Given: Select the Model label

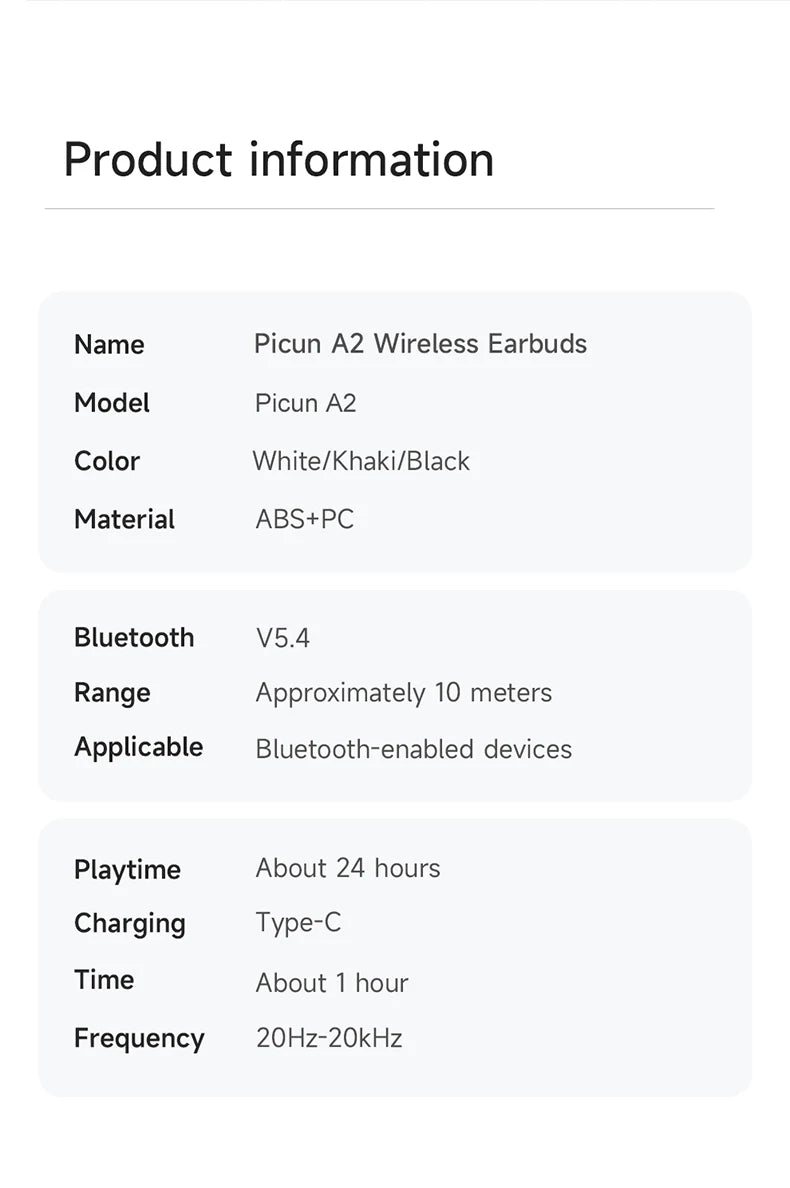Looking at the screenshot, I should [112, 403].
